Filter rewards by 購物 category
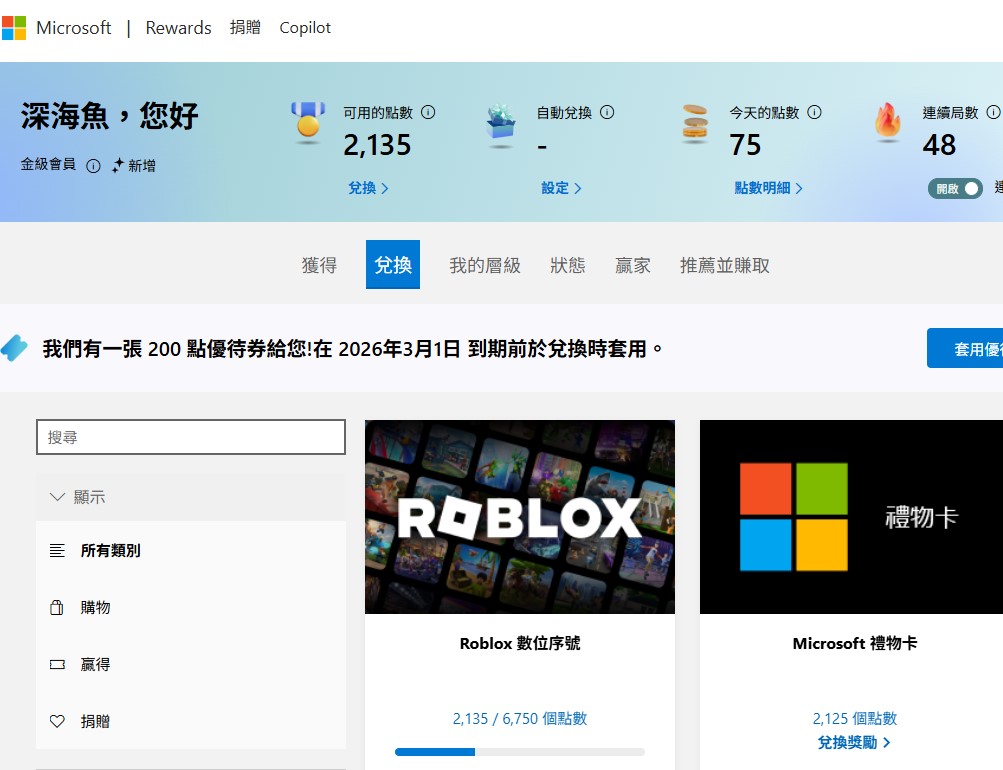 (x=95, y=608)
